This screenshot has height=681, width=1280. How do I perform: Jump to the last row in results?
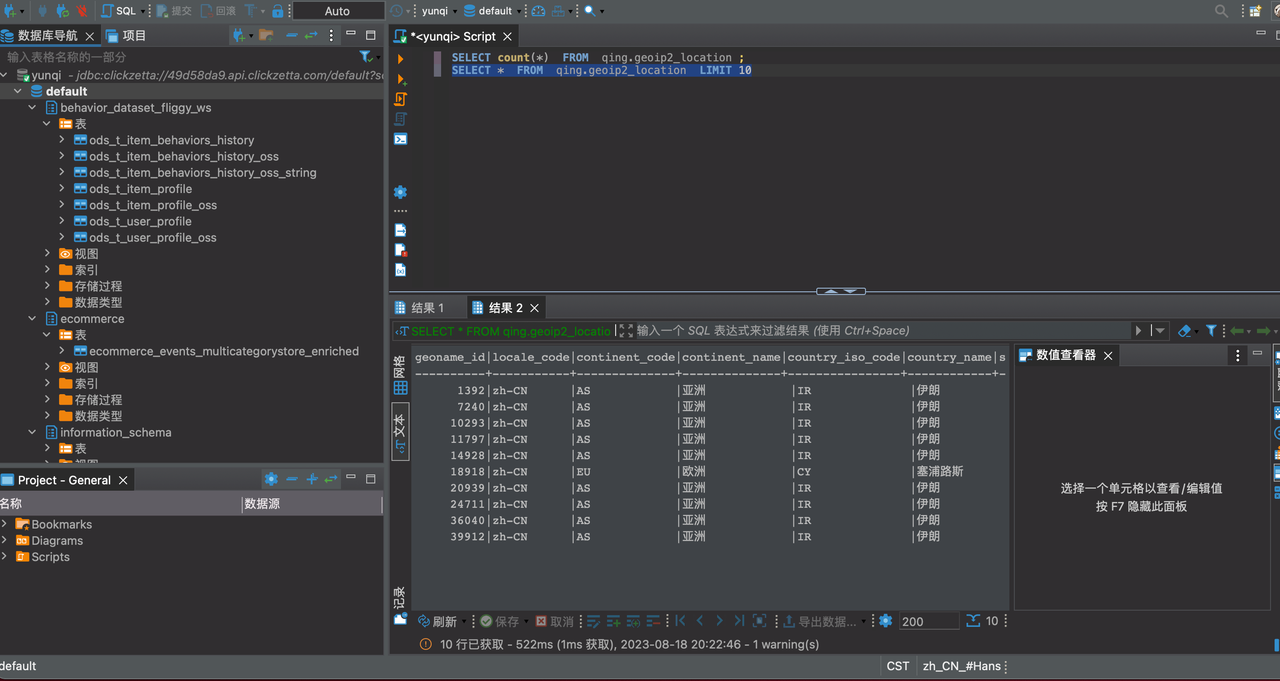(x=739, y=621)
